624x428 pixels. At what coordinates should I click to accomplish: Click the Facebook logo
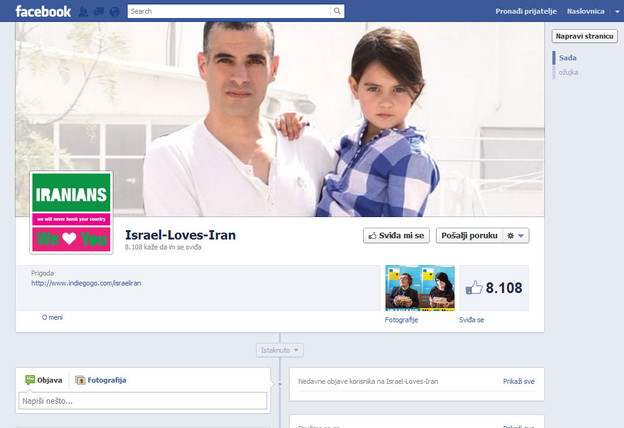pyautogui.click(x=43, y=11)
